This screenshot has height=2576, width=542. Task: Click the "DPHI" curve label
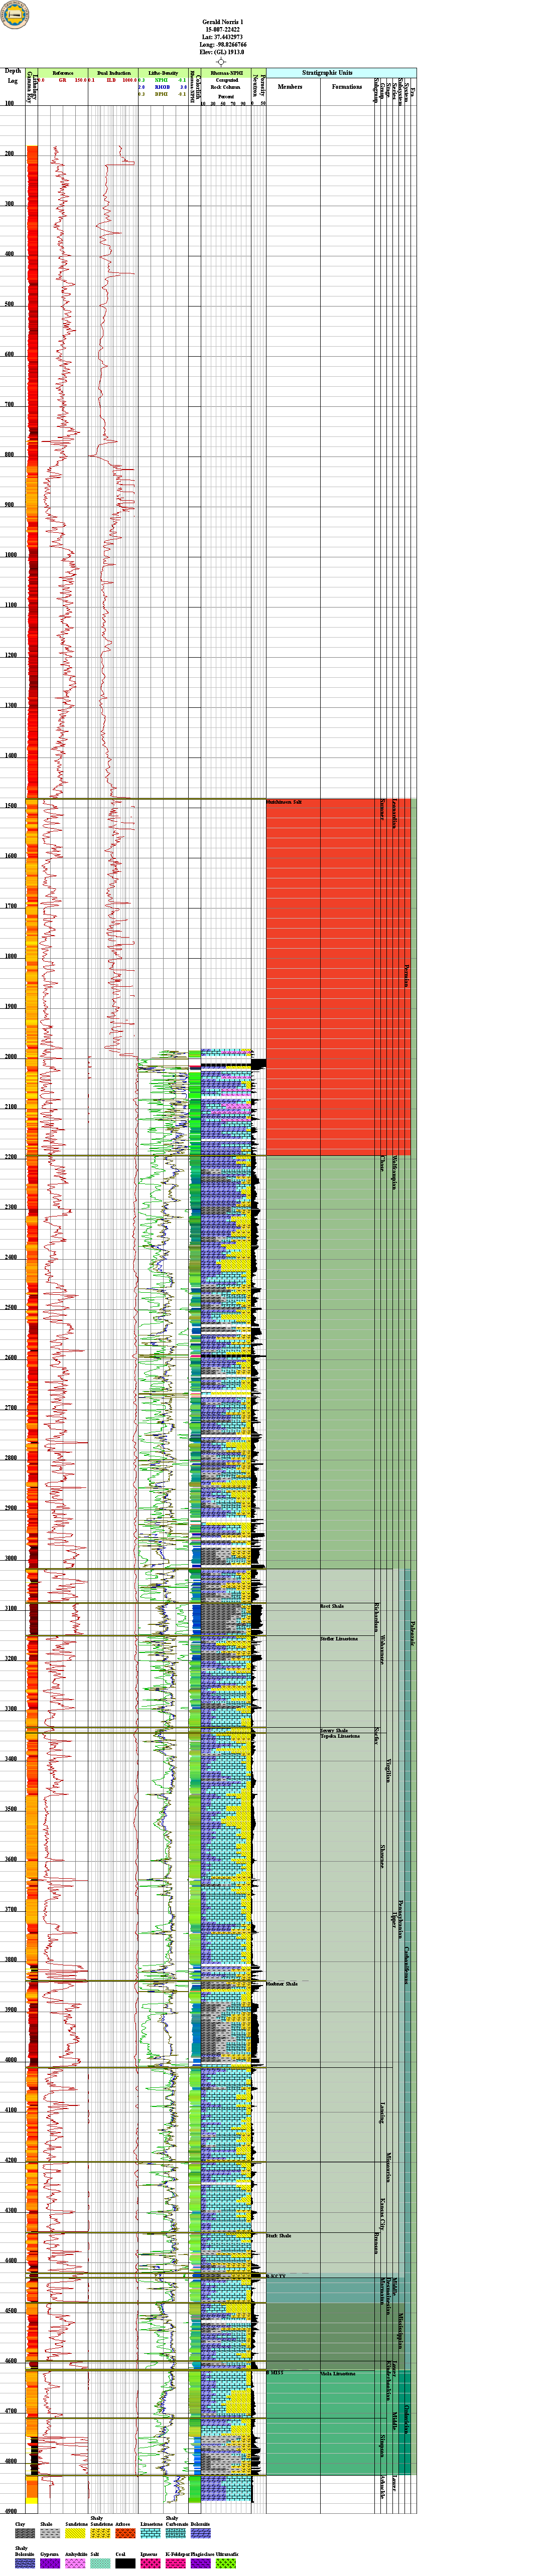[162, 94]
